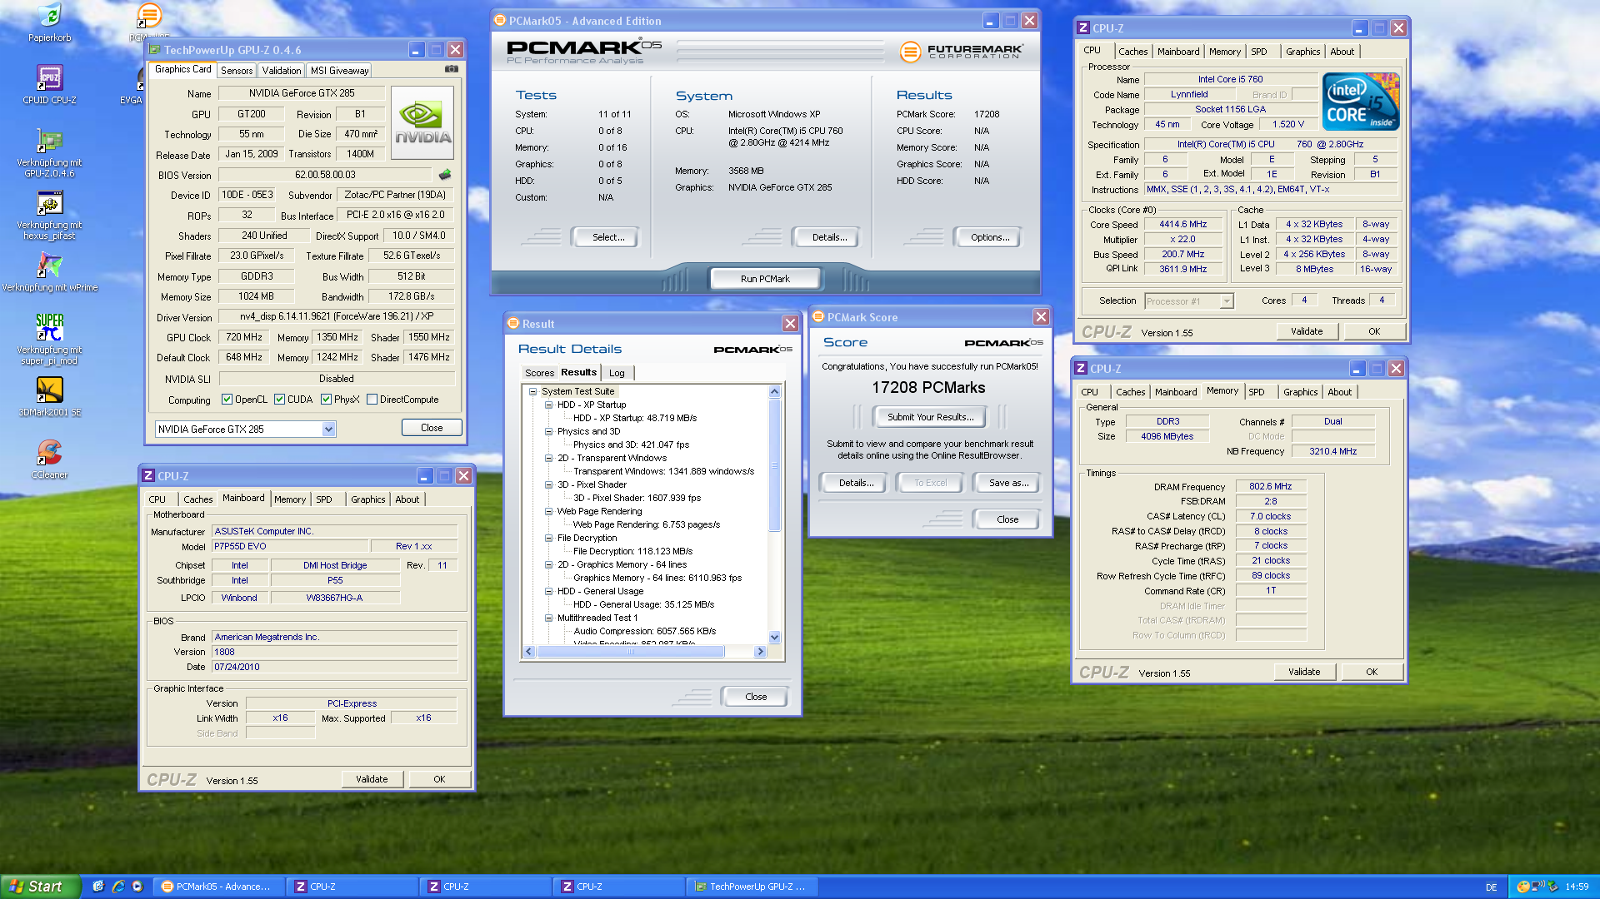Open the Processor #1 selection dropdown
Image resolution: width=1600 pixels, height=899 pixels.
pos(1227,301)
